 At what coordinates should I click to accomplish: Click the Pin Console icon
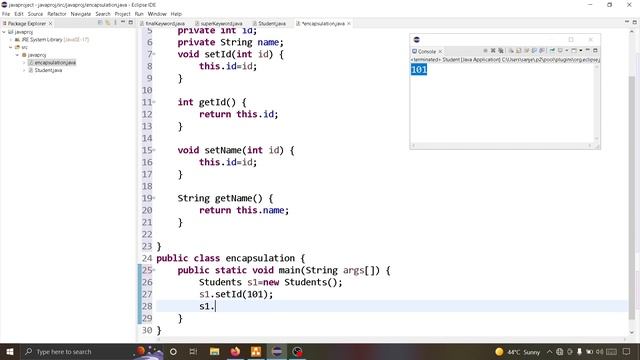(x=552, y=50)
